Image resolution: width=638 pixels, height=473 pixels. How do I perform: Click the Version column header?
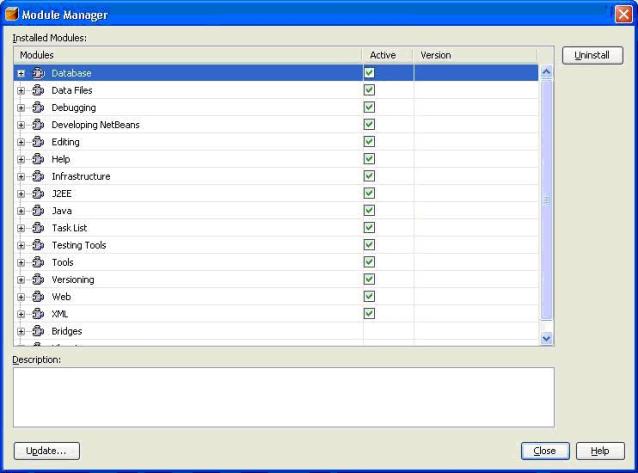tap(474, 55)
